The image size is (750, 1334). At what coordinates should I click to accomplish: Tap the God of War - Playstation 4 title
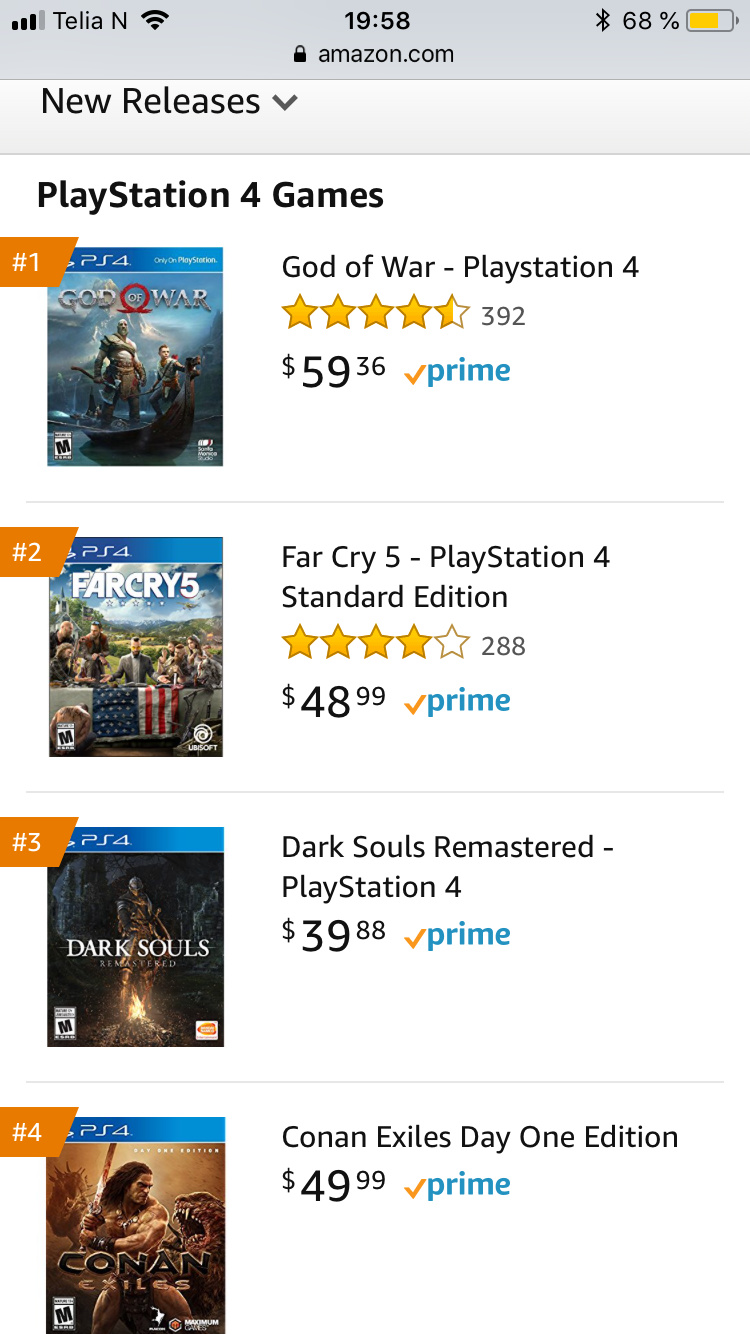(x=460, y=267)
